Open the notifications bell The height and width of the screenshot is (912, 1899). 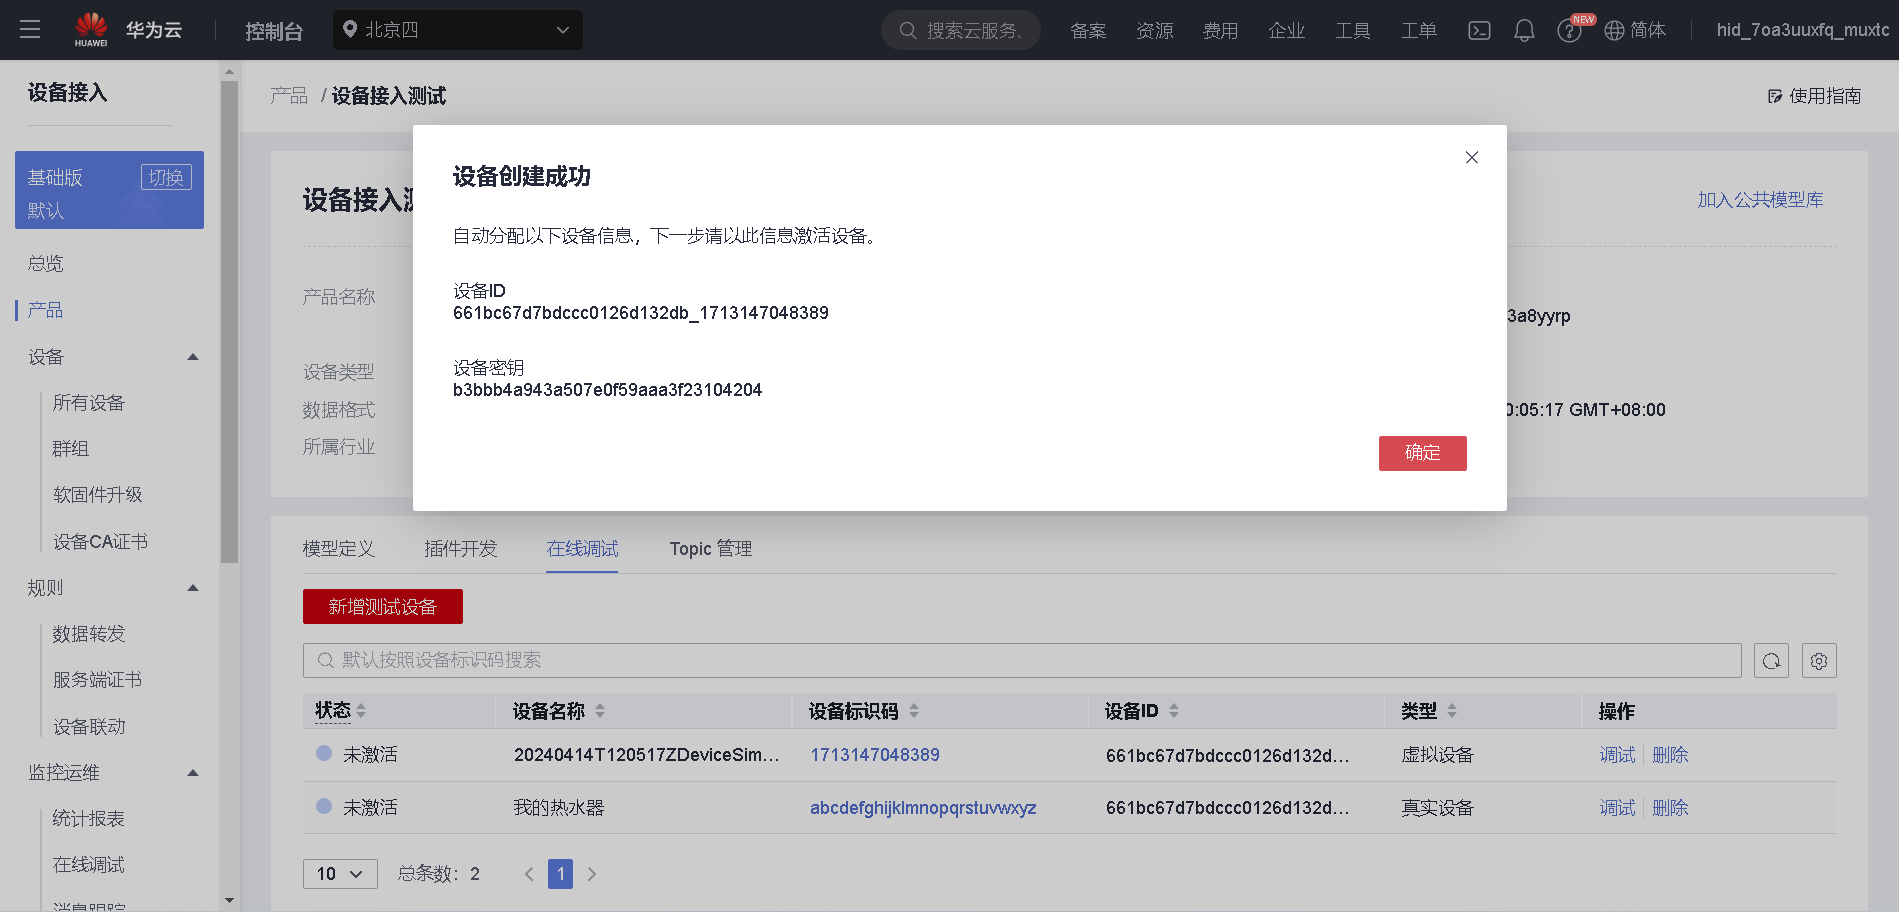(1524, 31)
